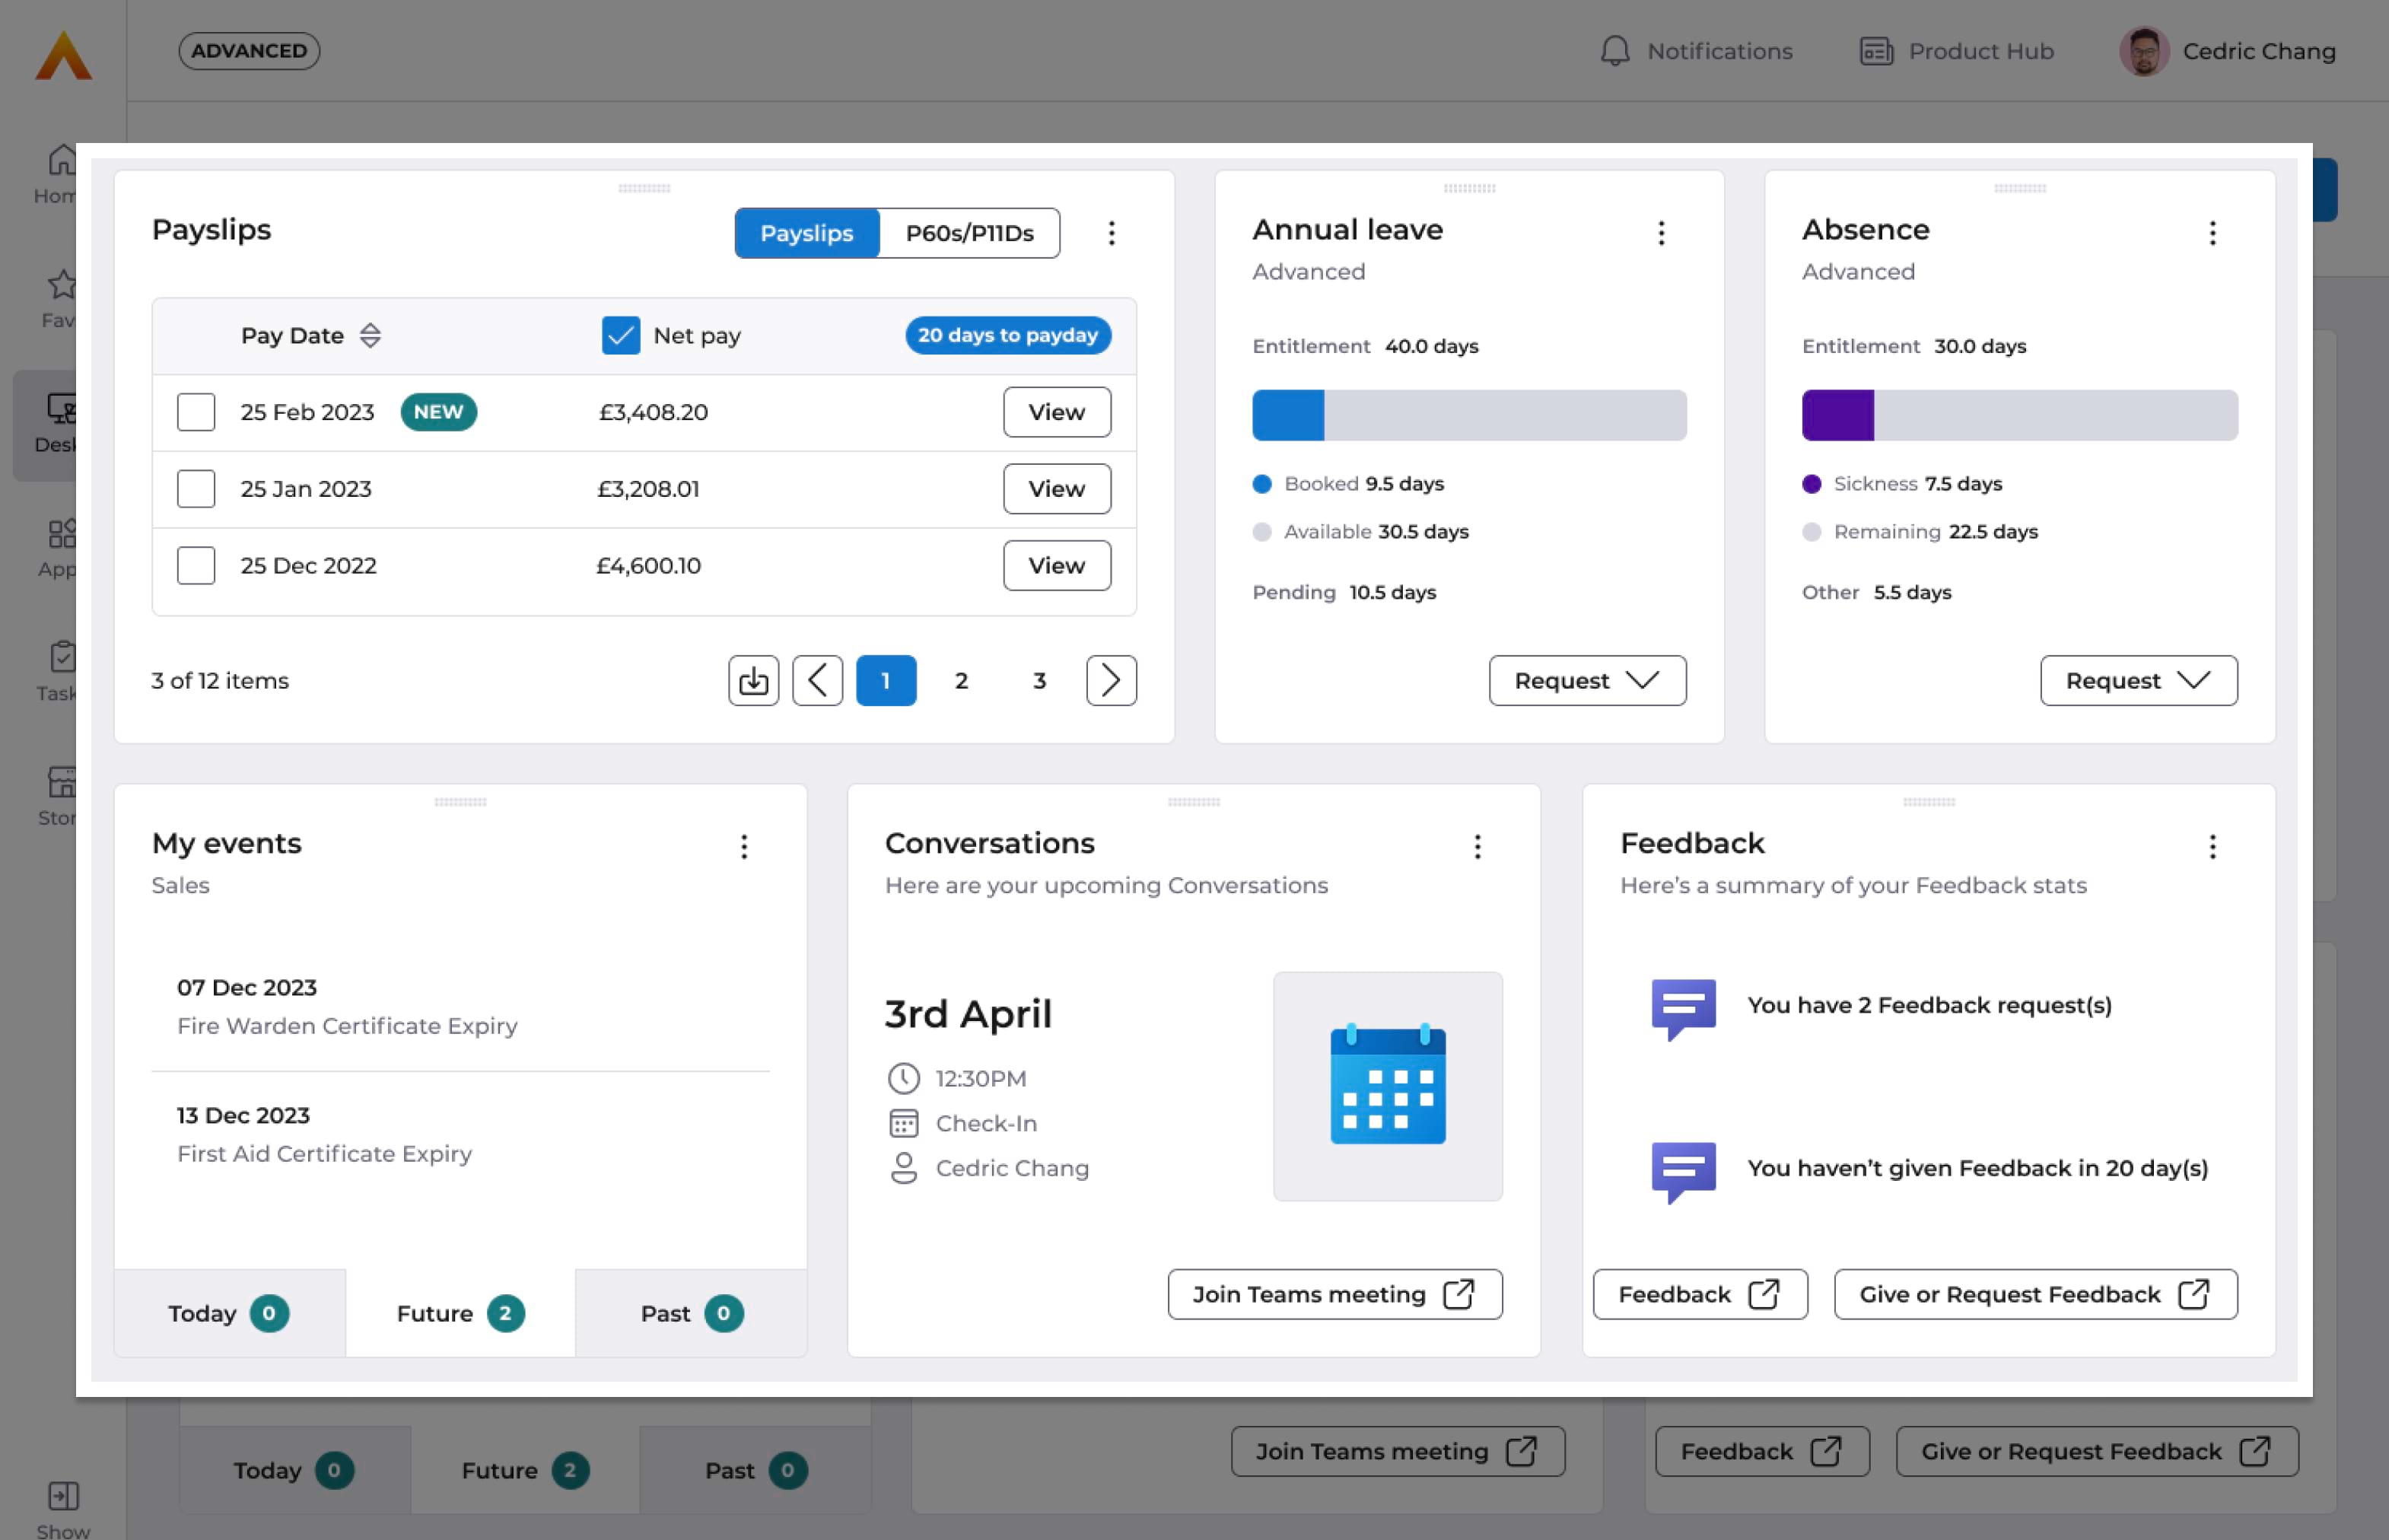Open the Apps grid sidebar icon

tap(62, 533)
